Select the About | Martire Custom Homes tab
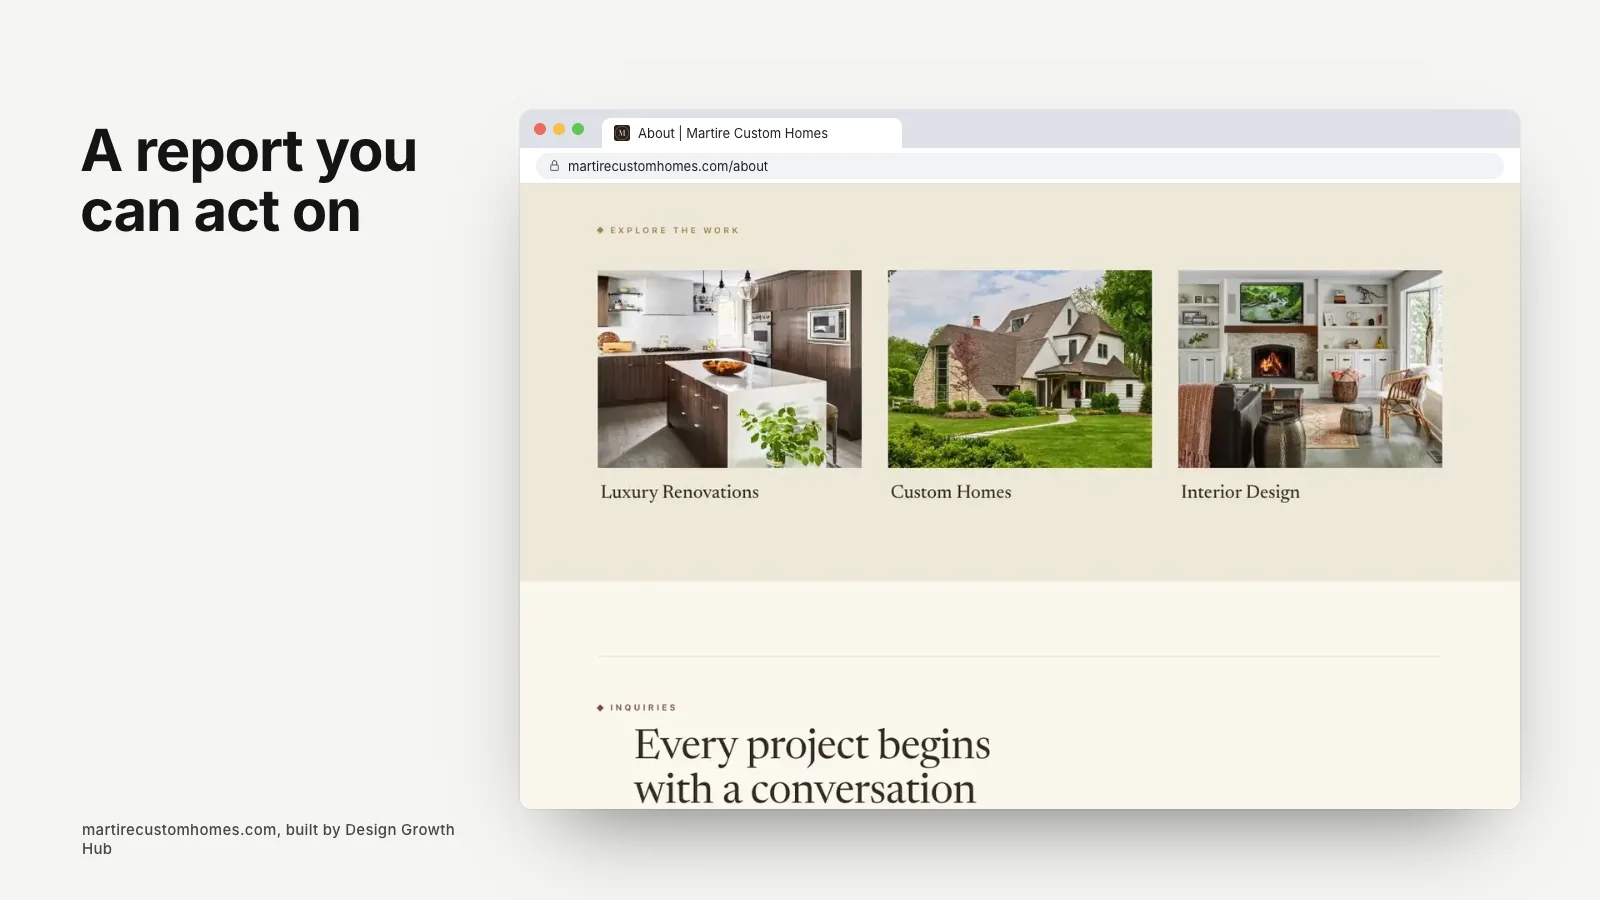 [752, 133]
